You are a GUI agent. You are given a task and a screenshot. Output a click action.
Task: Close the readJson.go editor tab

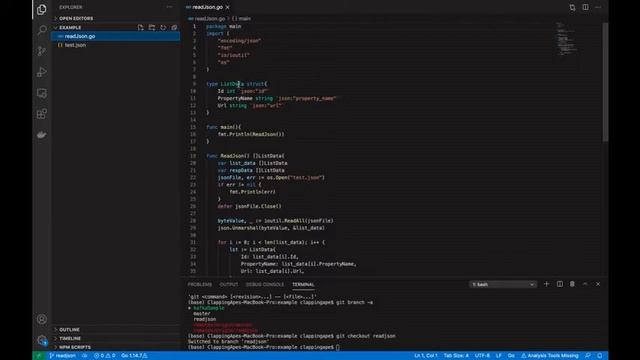228,7
